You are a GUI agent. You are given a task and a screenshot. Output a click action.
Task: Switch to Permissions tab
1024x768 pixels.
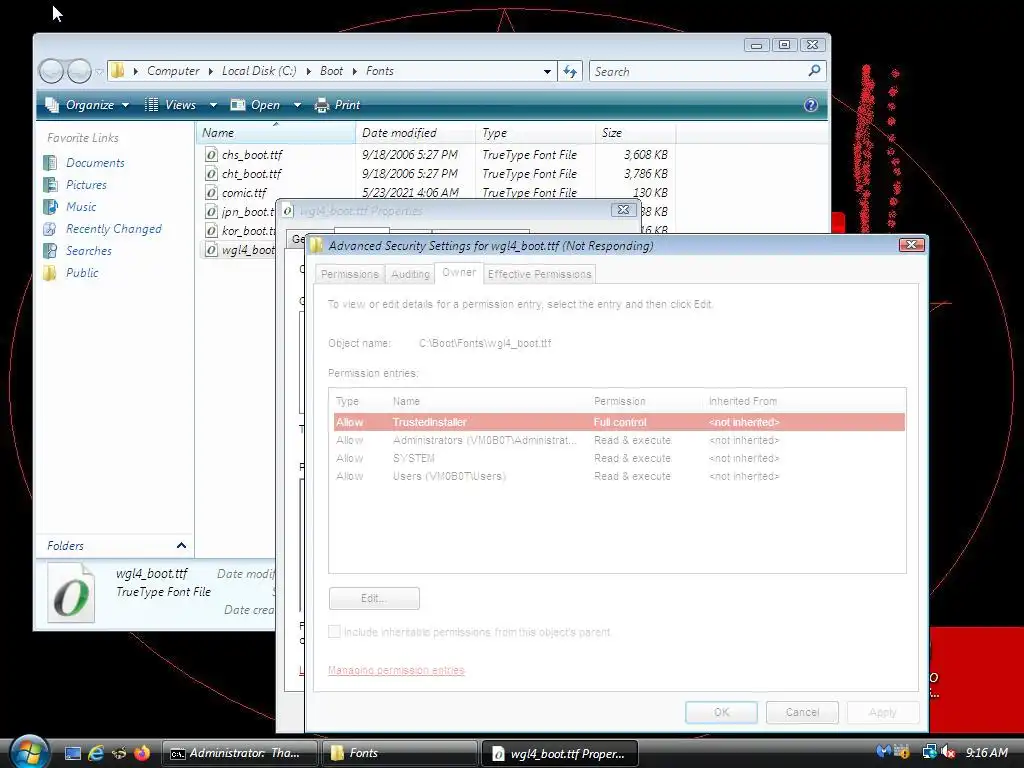click(349, 274)
